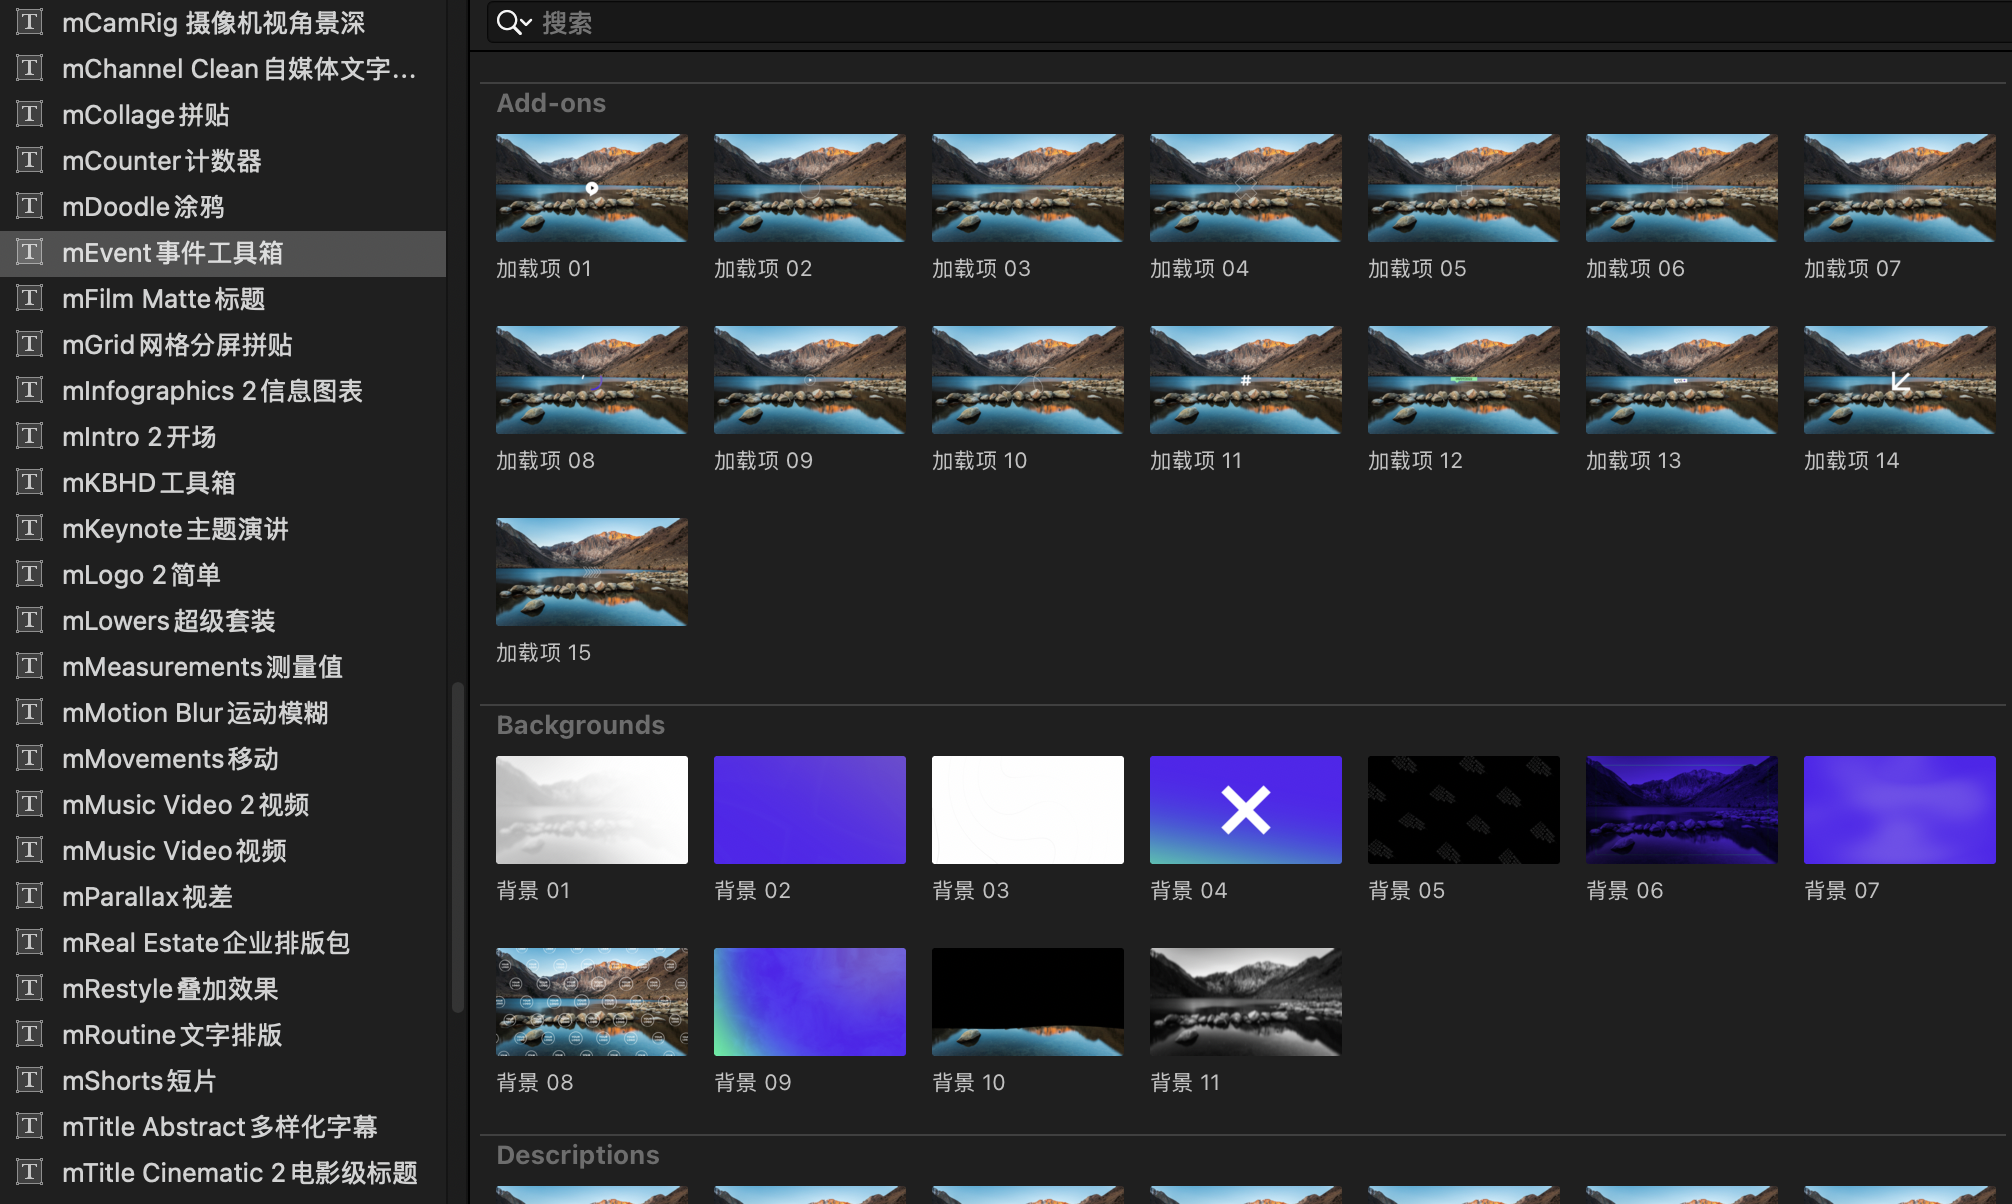This screenshot has height=1204, width=2012.
Task: Select mCamRig 摄像机视角景深 category
Action: click(223, 23)
